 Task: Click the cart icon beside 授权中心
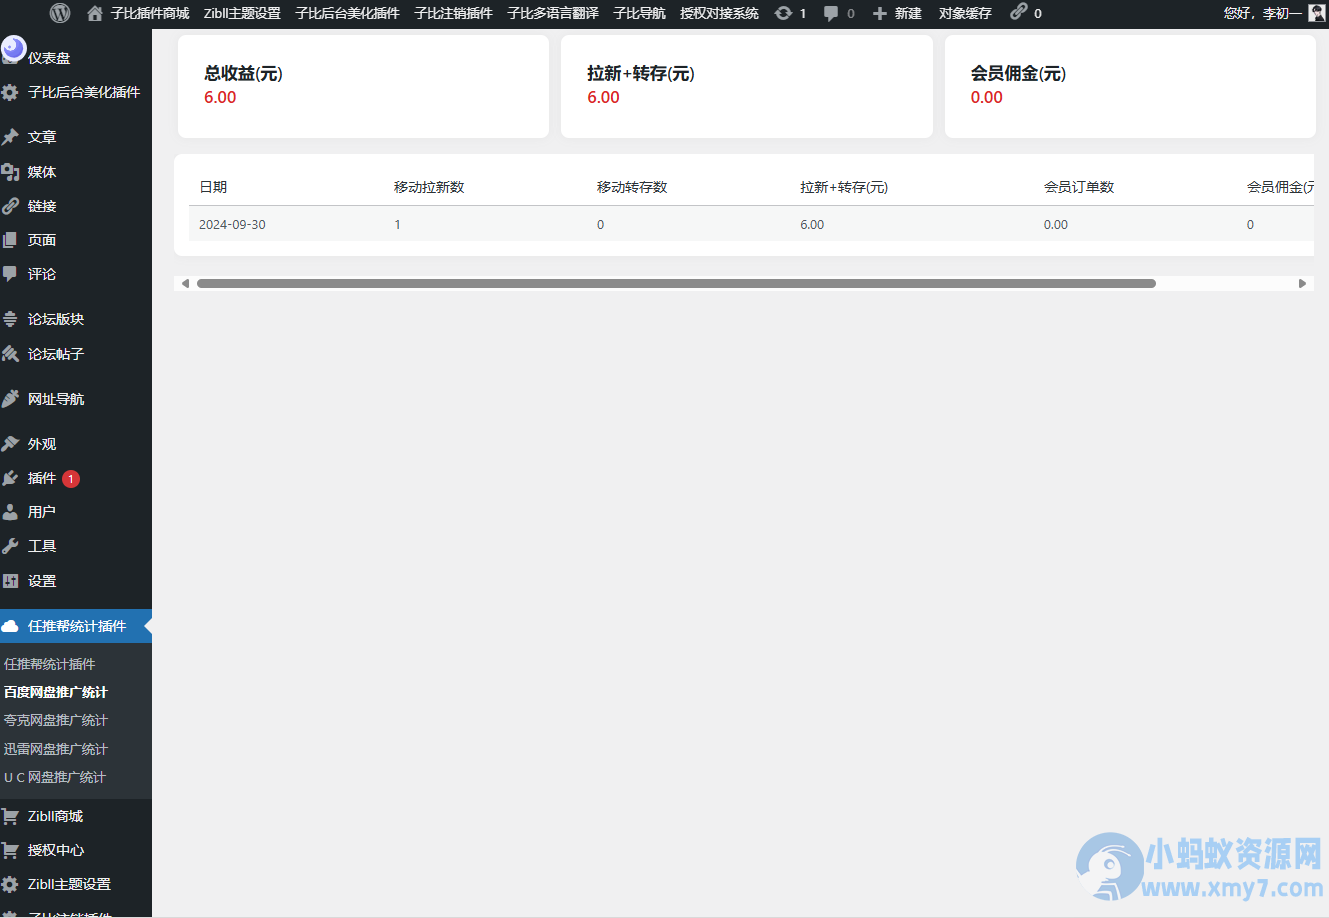[10, 850]
